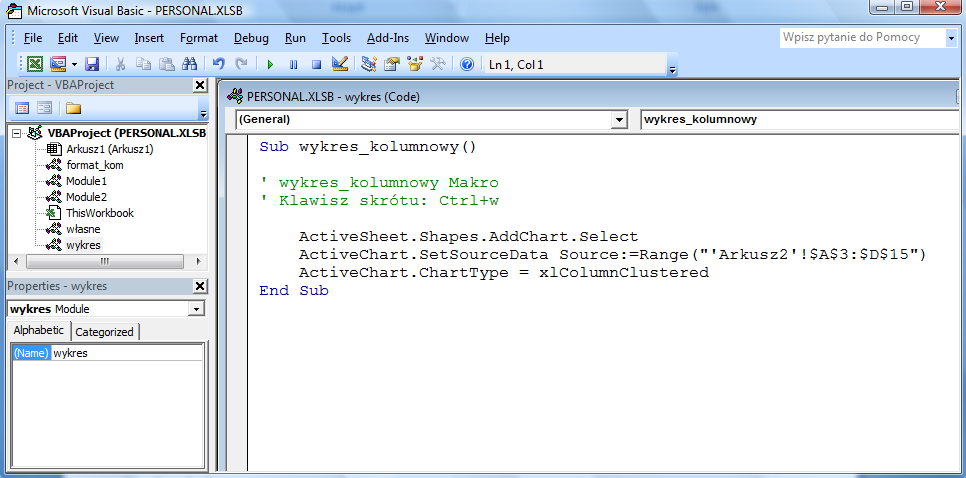Click the View Microsoft Excel icon
Image resolution: width=966 pixels, height=478 pixels.
[35, 64]
